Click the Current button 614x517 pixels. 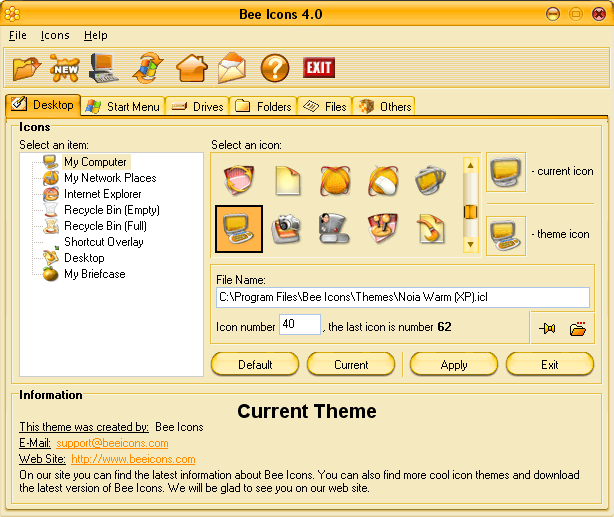point(351,364)
